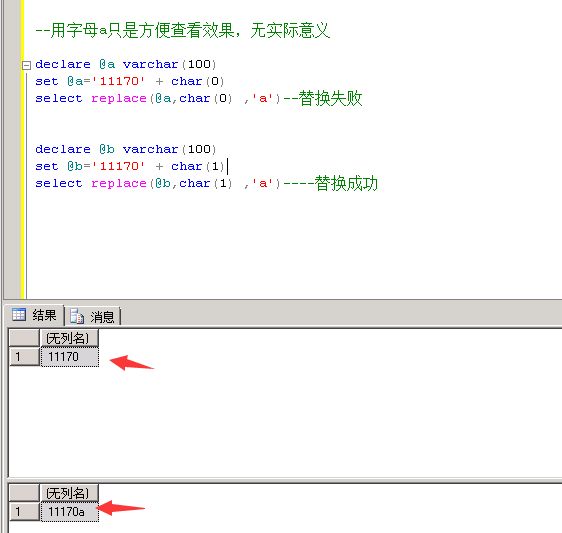This screenshot has width=562, height=533.
Task: Click the second grid's (无列名) column header
Action: click(x=69, y=493)
